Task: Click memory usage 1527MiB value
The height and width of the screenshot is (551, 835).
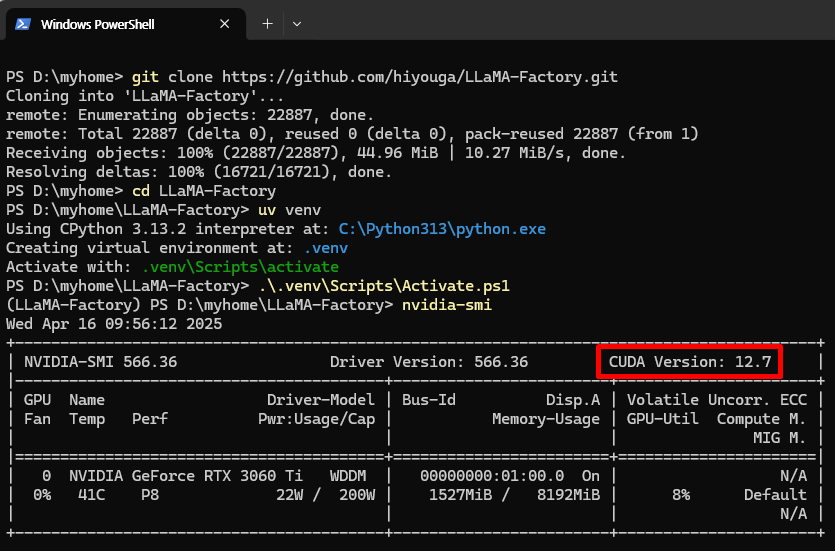Action: [461, 495]
